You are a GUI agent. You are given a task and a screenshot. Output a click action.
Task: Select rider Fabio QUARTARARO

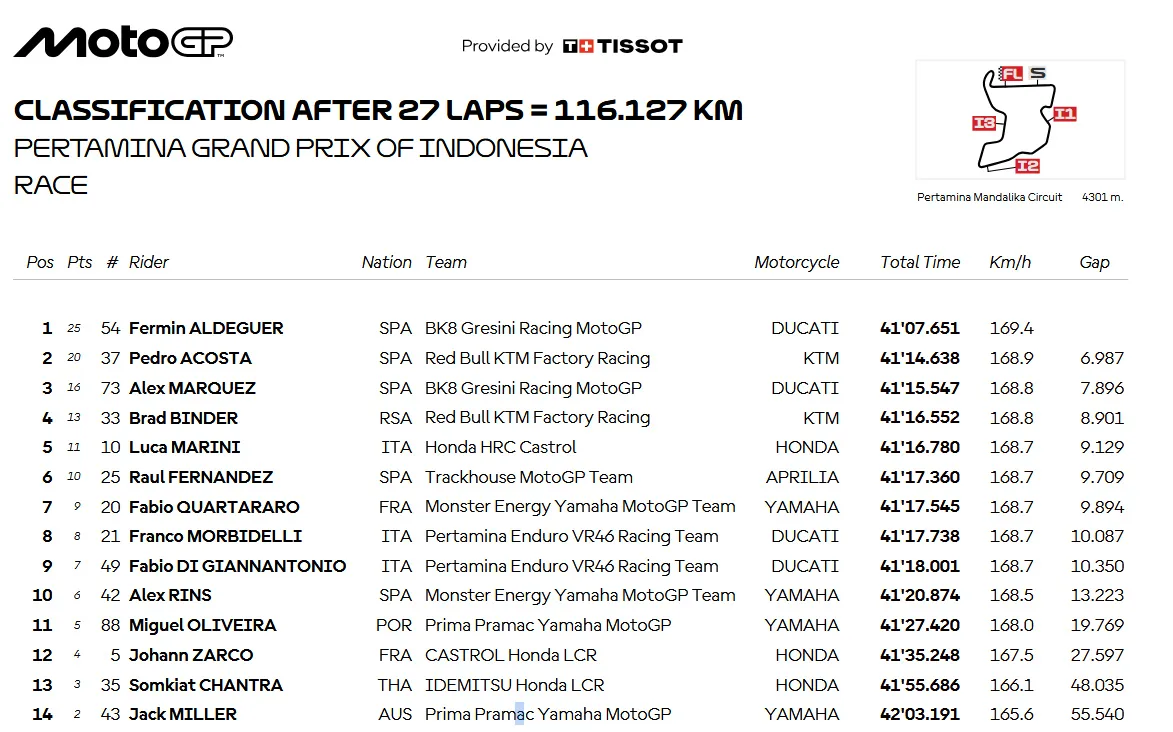214,507
